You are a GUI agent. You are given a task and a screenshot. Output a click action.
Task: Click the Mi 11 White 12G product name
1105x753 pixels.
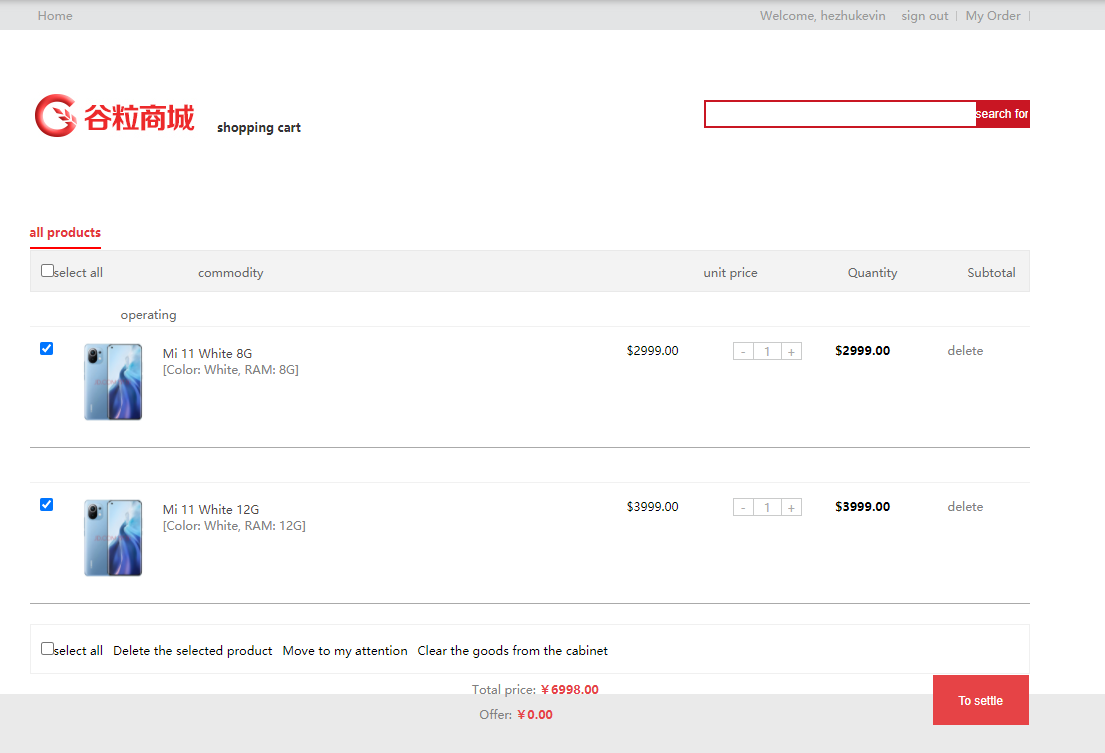tap(211, 509)
